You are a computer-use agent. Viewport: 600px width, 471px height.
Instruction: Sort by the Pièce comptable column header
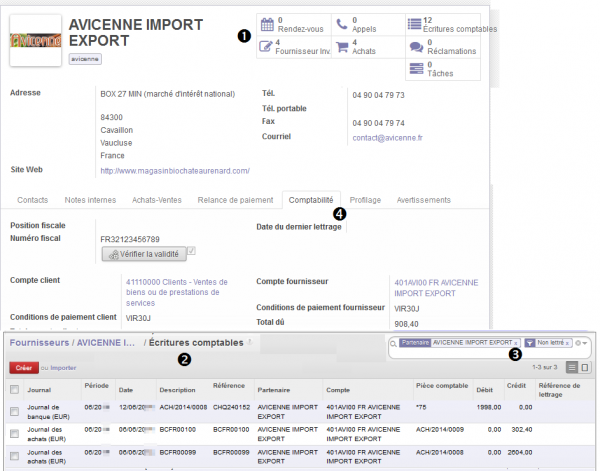point(442,386)
